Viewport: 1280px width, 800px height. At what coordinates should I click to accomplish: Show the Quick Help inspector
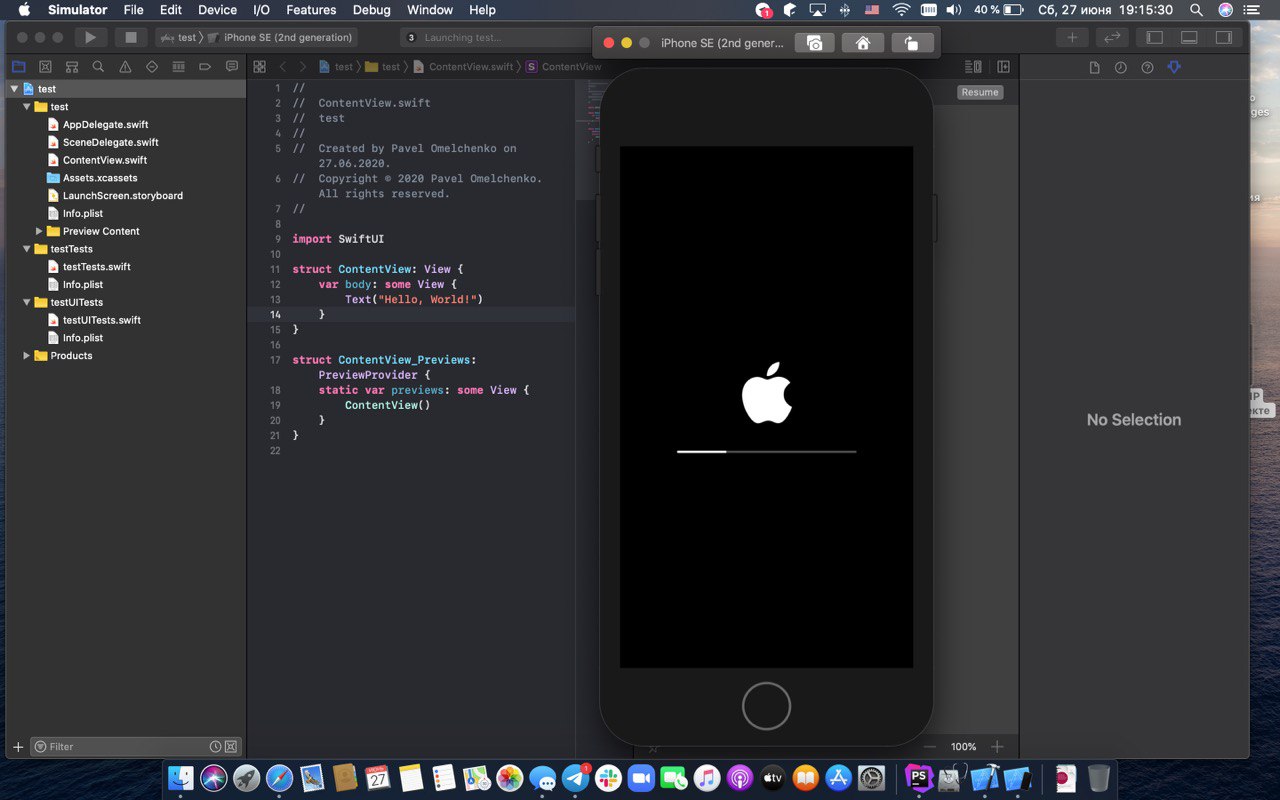(x=1147, y=67)
